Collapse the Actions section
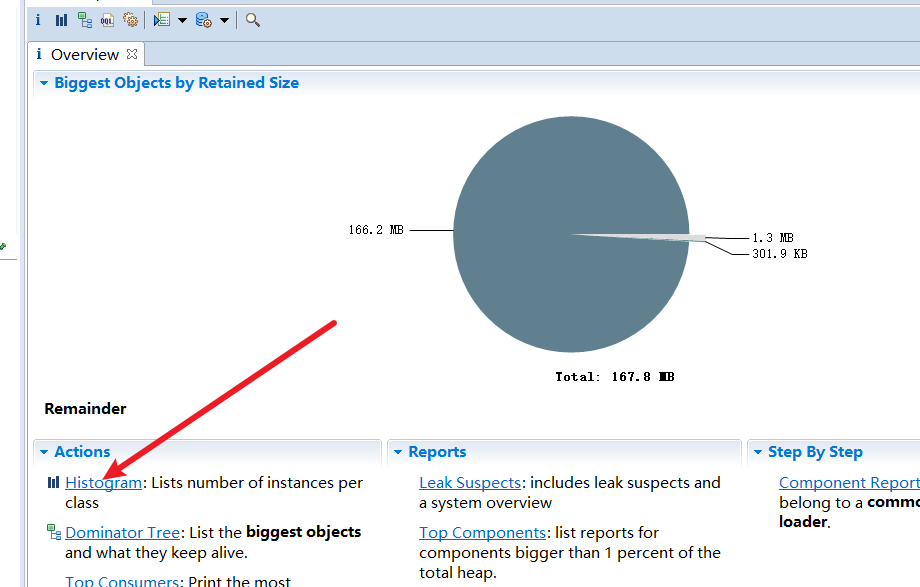The height and width of the screenshot is (587, 920). [44, 452]
